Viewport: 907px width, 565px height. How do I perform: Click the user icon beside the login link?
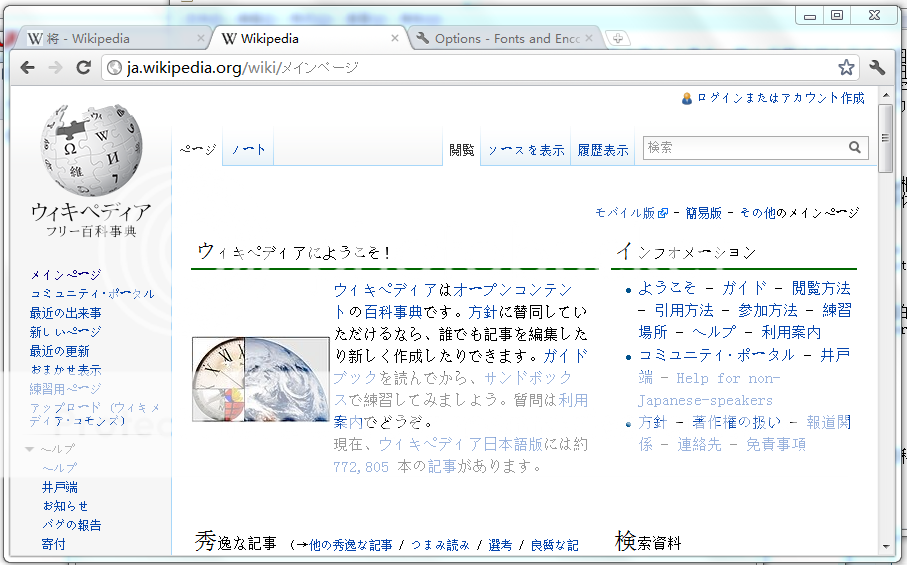(687, 98)
